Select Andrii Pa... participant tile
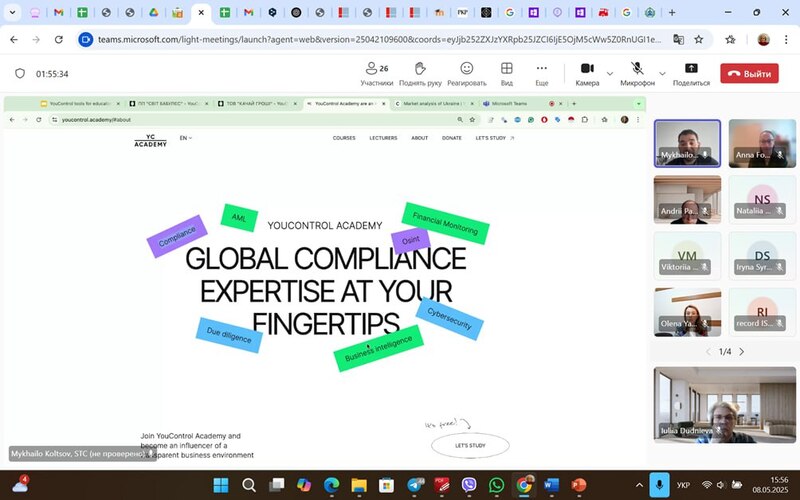Image resolution: width=800 pixels, height=500 pixels. coord(687,199)
